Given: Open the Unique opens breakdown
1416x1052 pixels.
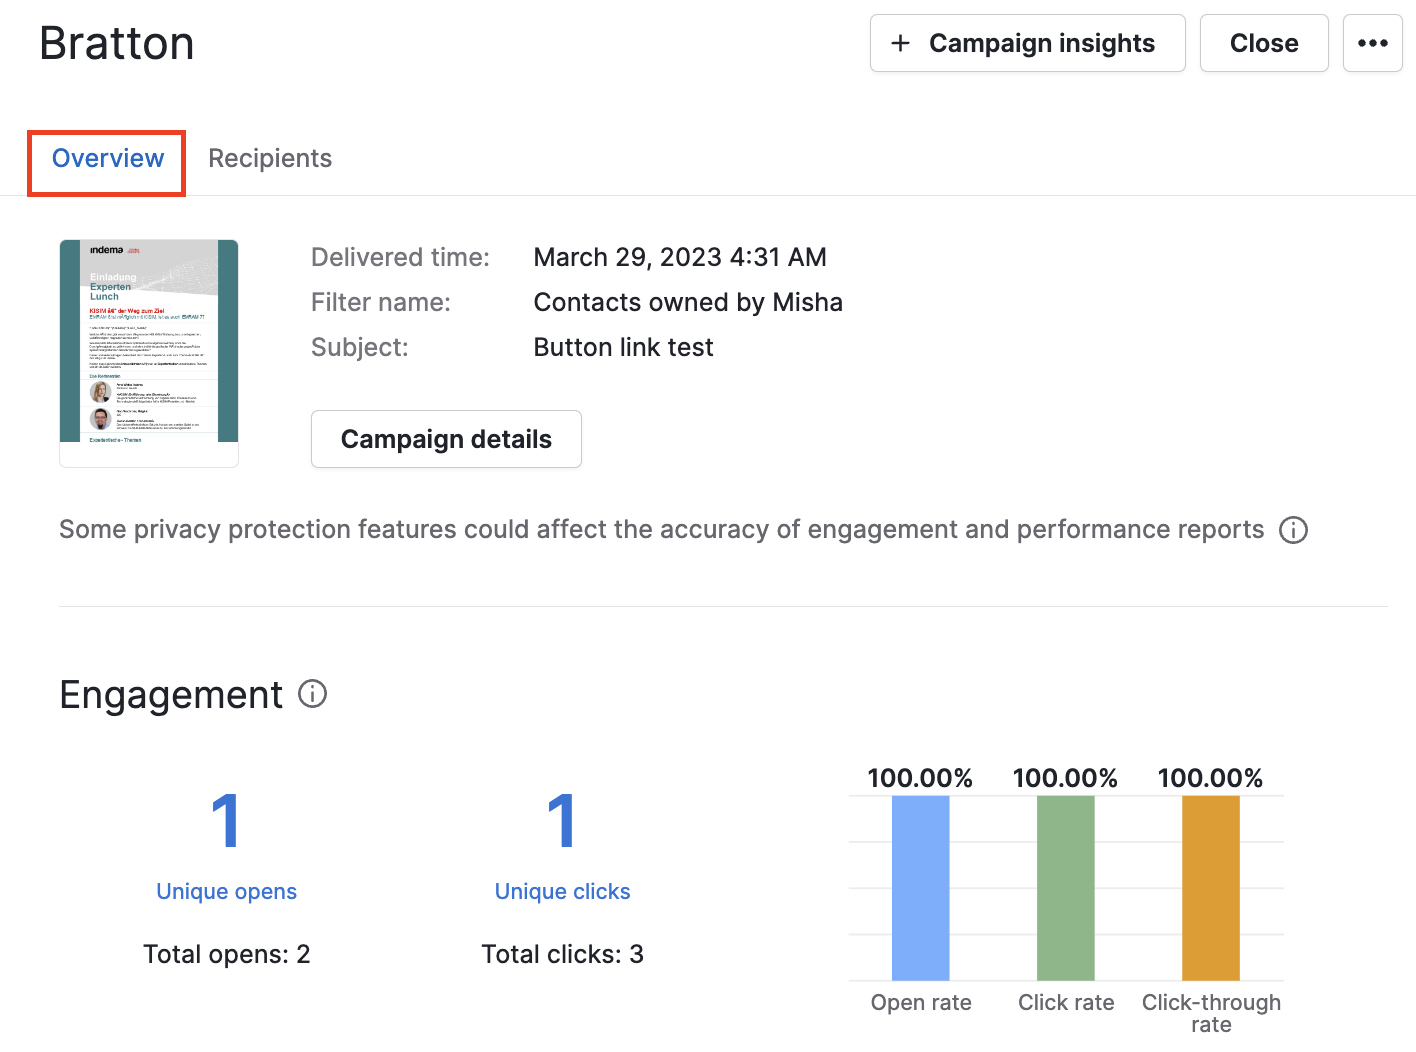Looking at the screenshot, I should [226, 891].
